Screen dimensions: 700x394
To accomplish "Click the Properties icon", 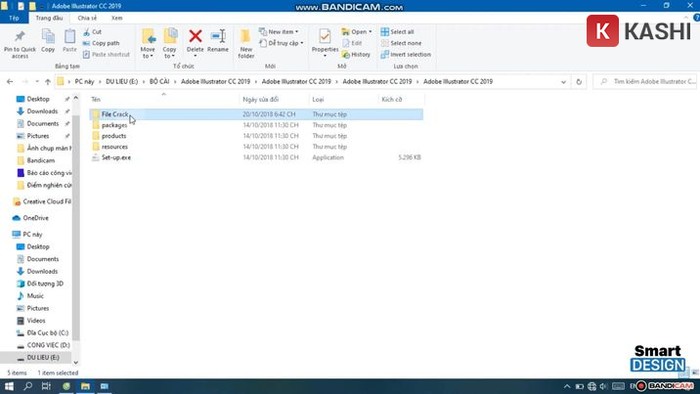I will (325, 37).
